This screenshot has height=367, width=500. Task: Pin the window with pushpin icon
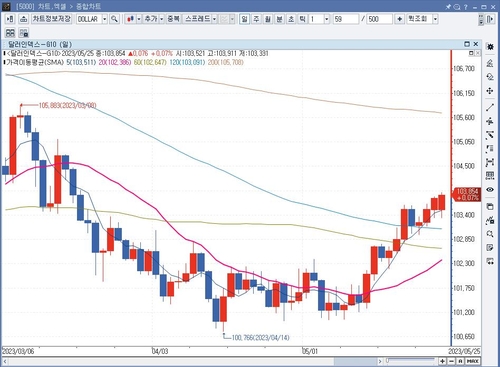coord(448,6)
